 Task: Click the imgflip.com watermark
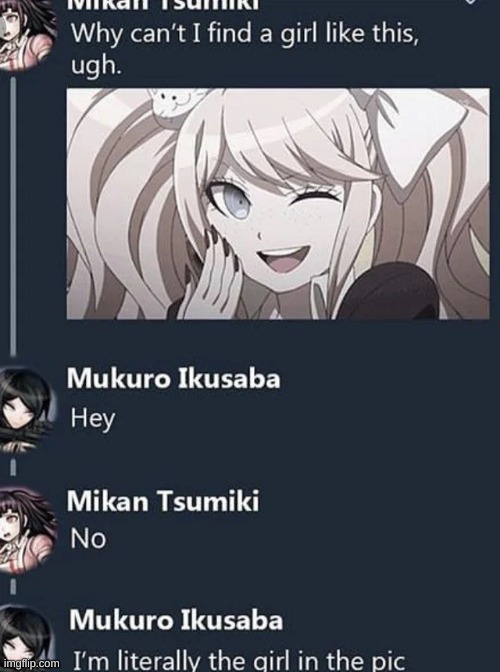click(30, 663)
